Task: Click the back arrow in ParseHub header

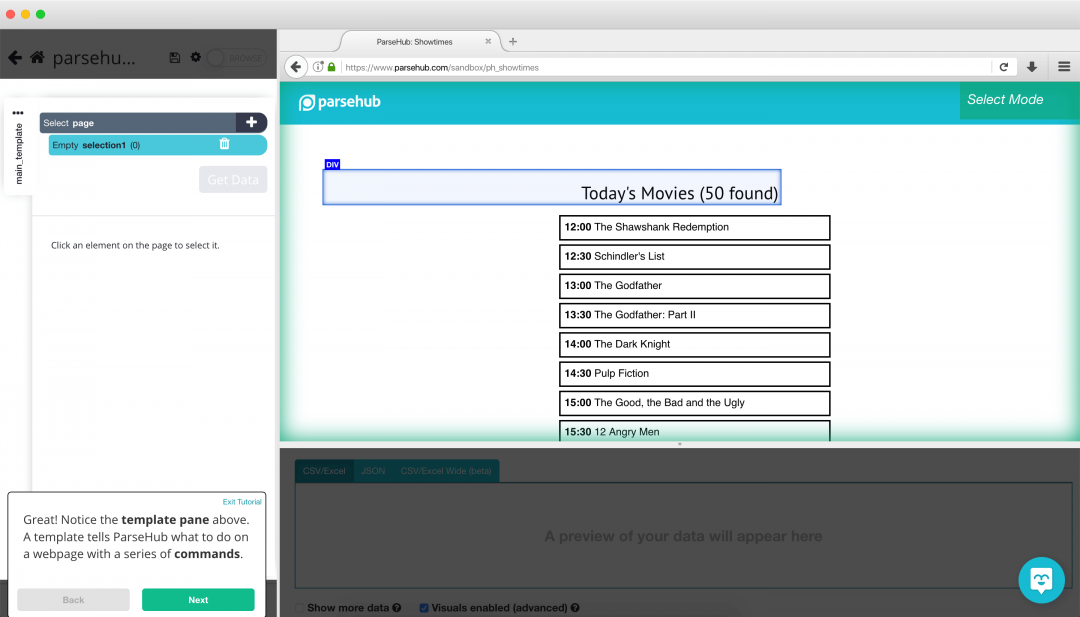Action: pos(14,57)
